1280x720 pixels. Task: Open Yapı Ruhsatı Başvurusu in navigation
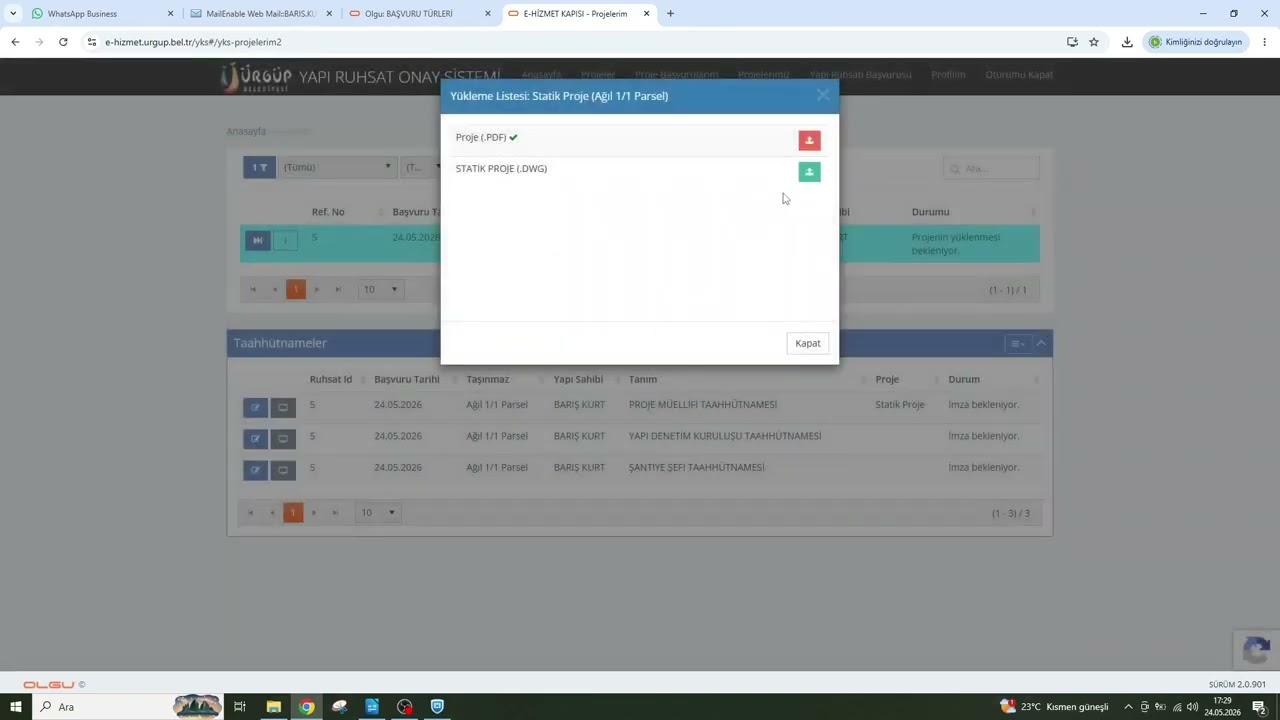tap(860, 74)
